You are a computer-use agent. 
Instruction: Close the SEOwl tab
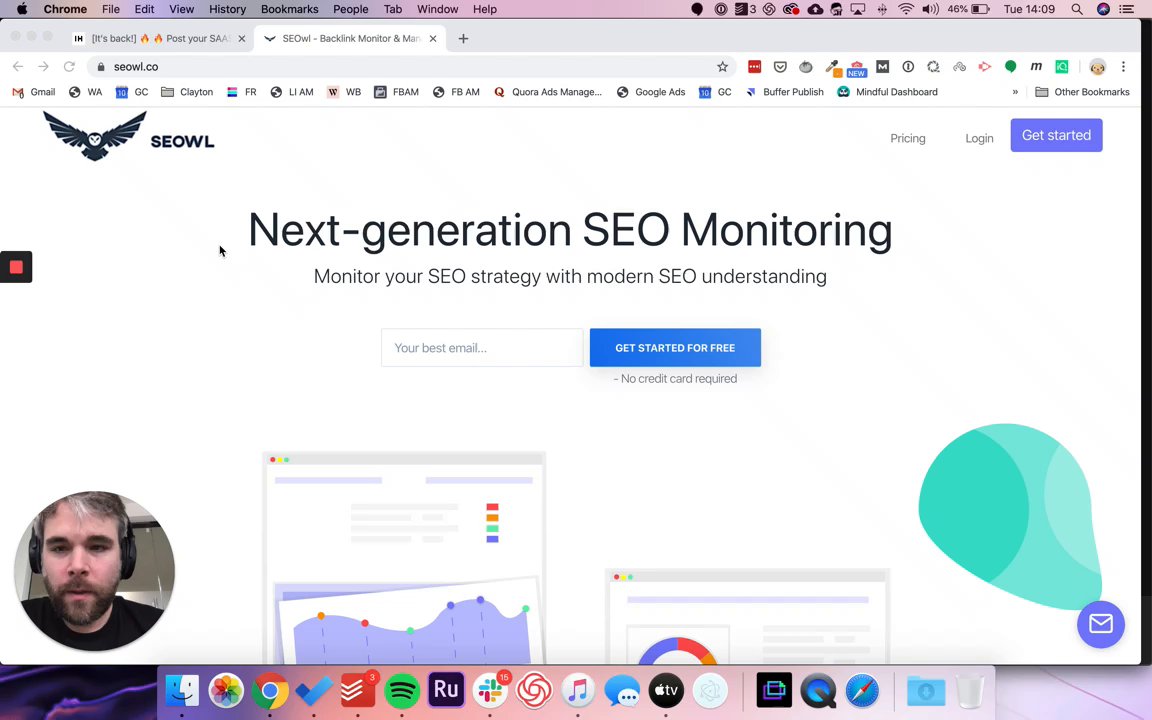click(x=433, y=39)
